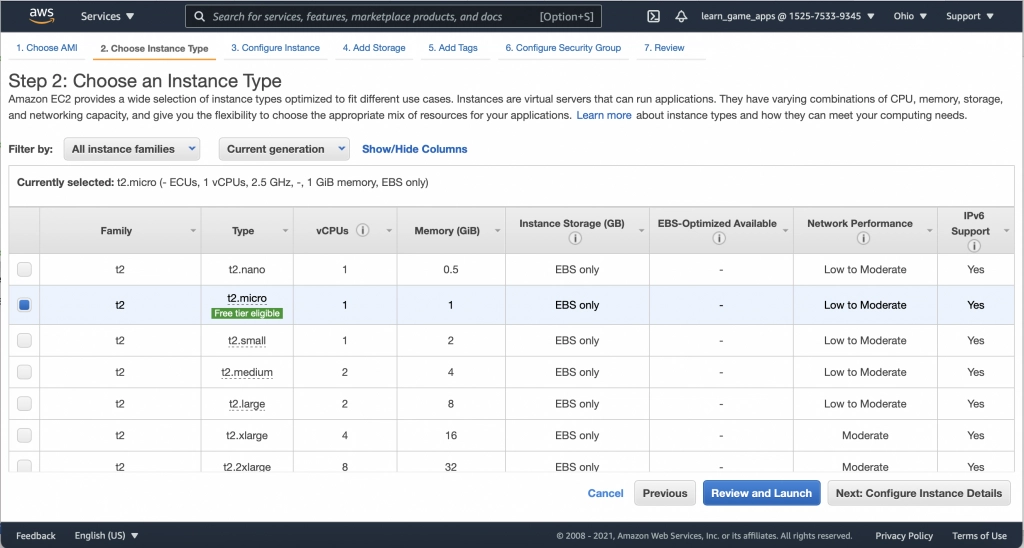Deselect the t2.micro instance checkbox

(24, 304)
